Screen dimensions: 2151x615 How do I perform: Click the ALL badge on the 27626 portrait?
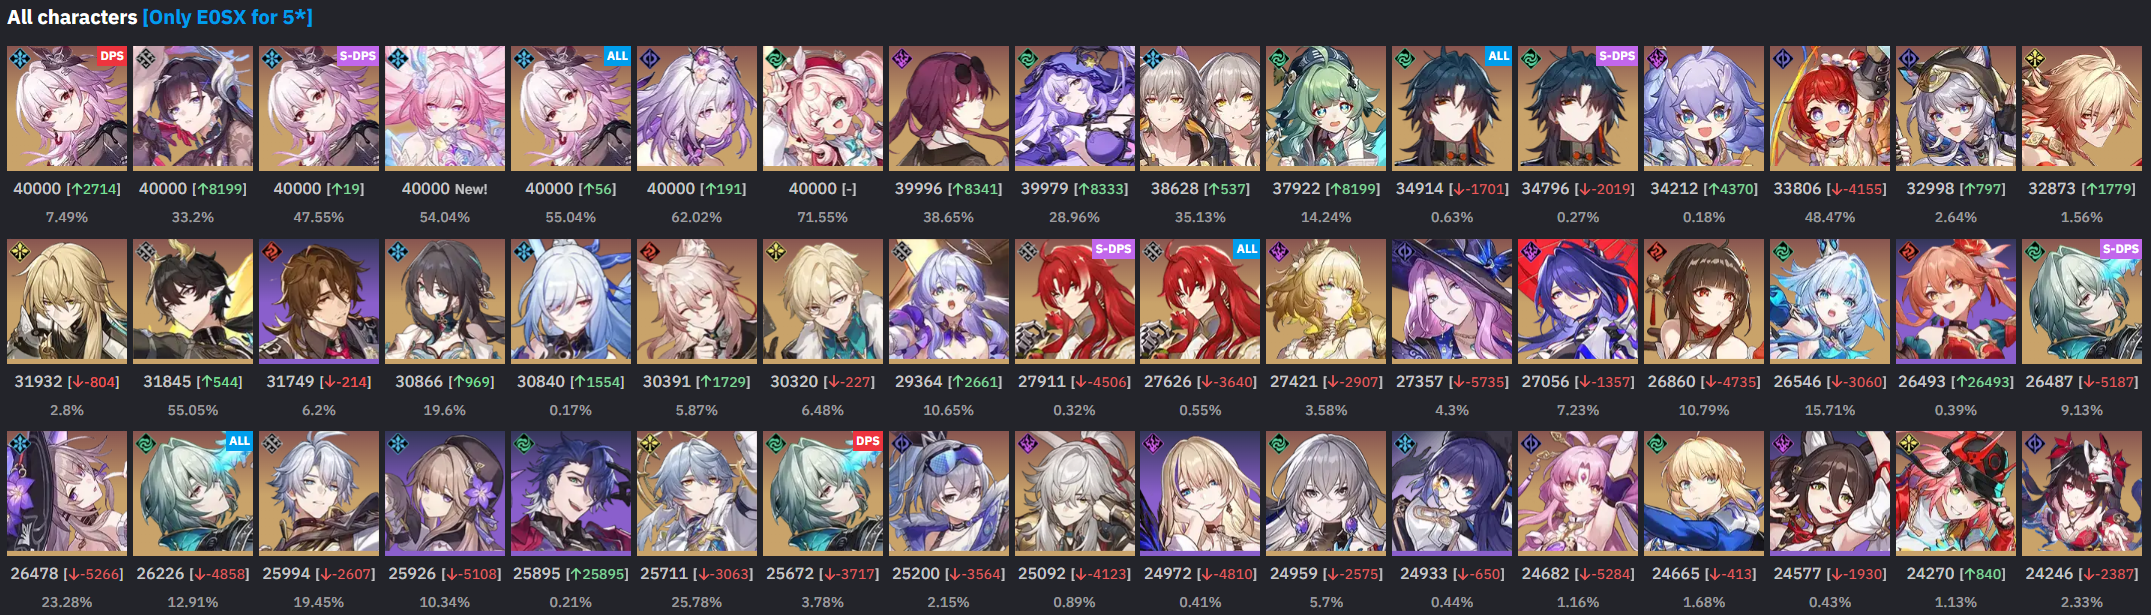(1246, 249)
